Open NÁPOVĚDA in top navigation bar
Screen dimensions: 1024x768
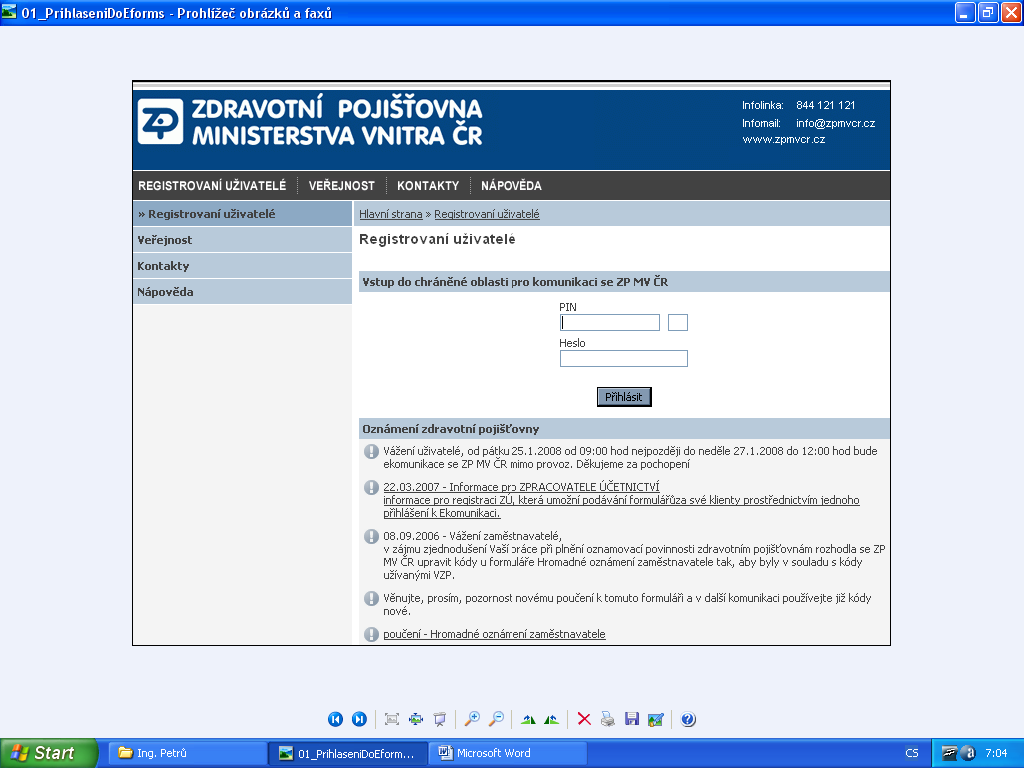click(511, 185)
